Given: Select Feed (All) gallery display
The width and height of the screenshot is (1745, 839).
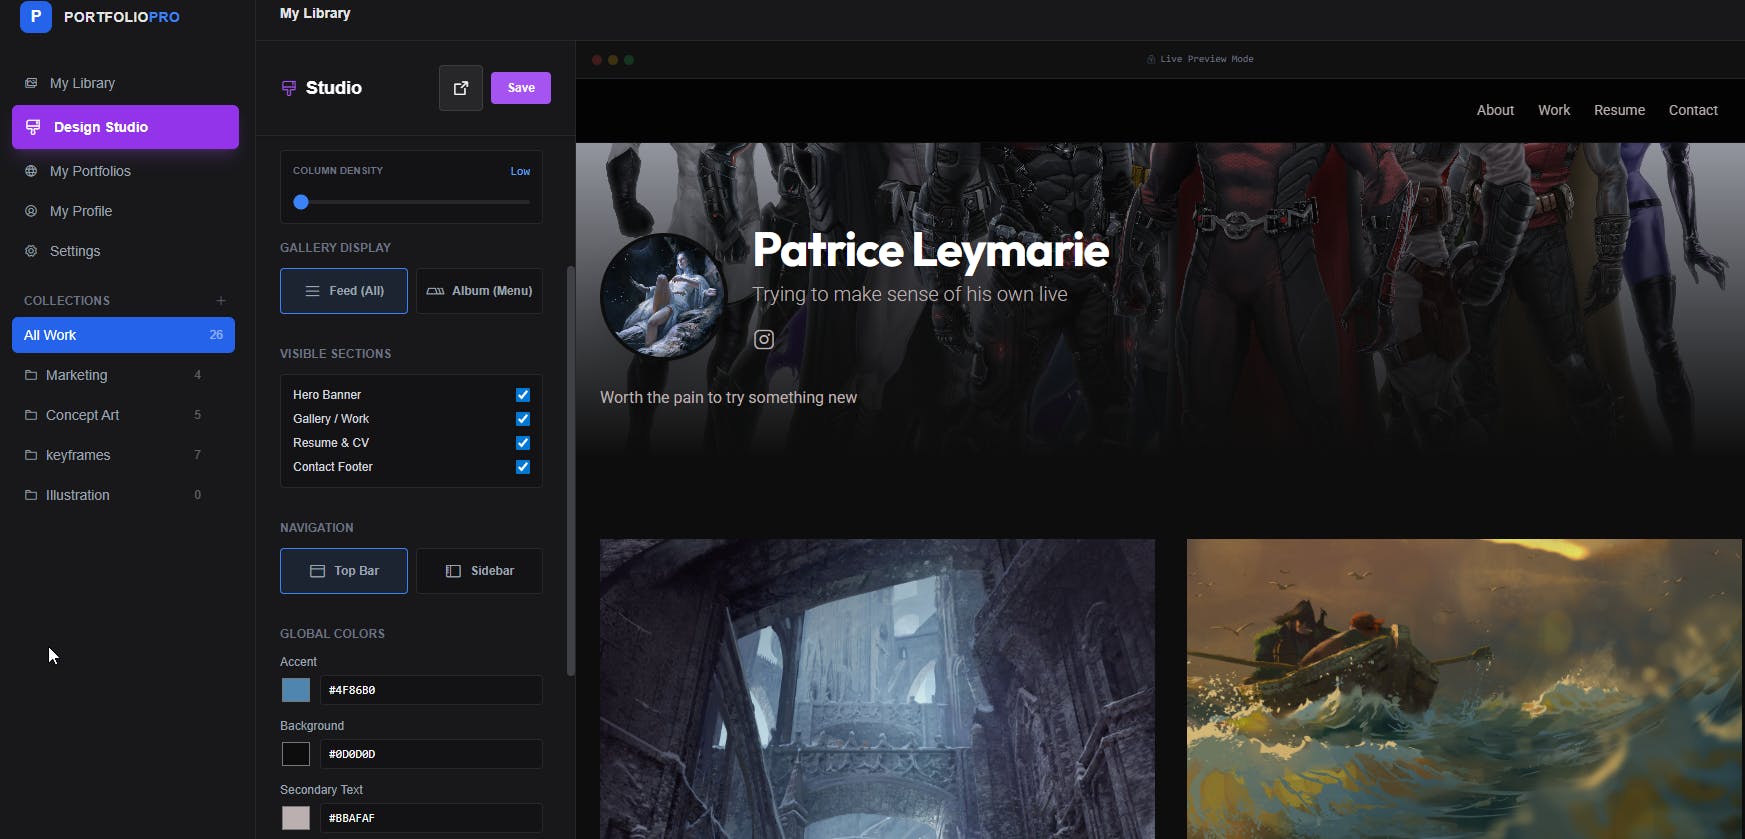Looking at the screenshot, I should 344,291.
